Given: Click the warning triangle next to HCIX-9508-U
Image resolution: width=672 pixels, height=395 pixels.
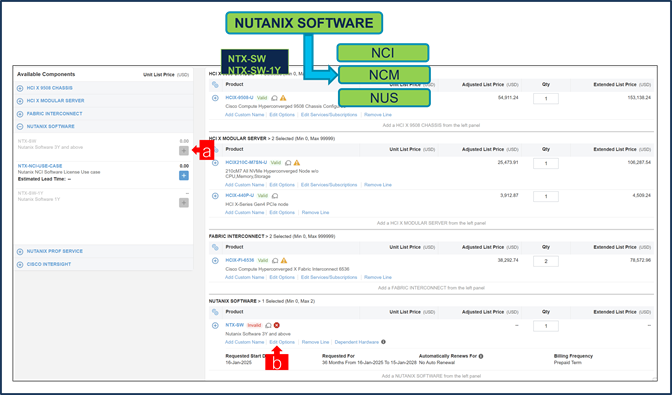Looking at the screenshot, I should coord(283,98).
